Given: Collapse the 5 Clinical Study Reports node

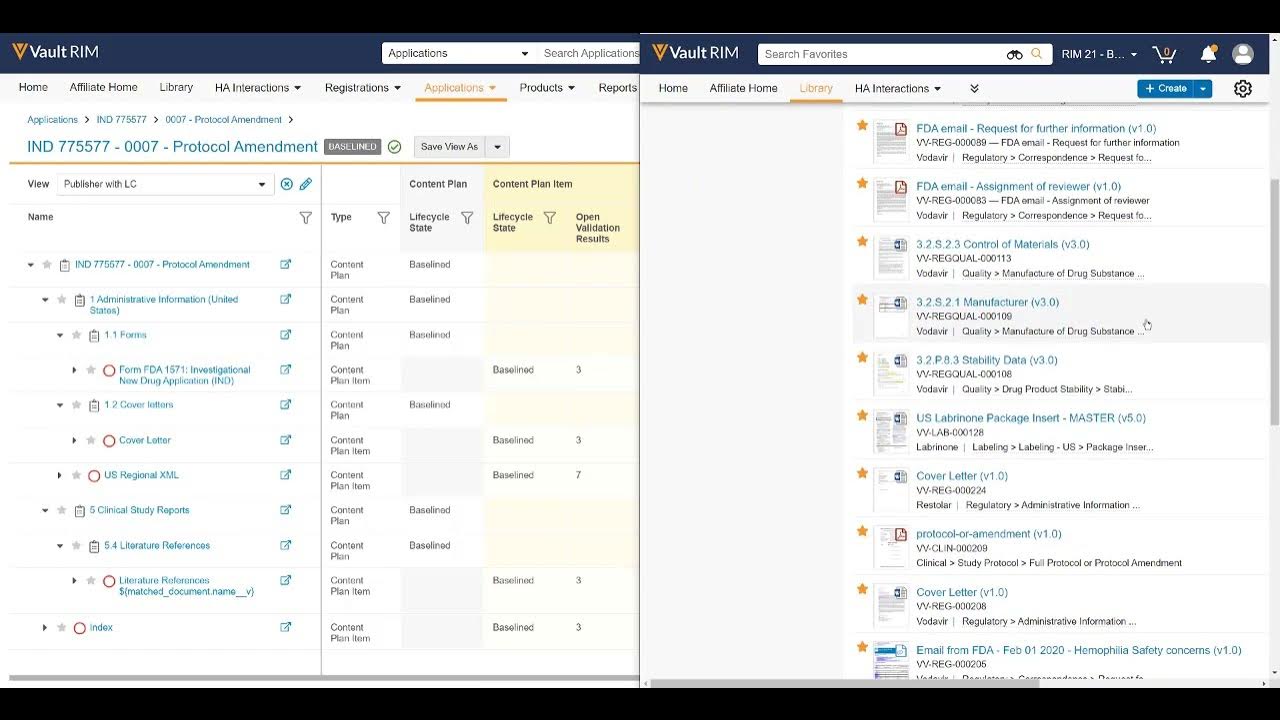Looking at the screenshot, I should [x=45, y=511].
